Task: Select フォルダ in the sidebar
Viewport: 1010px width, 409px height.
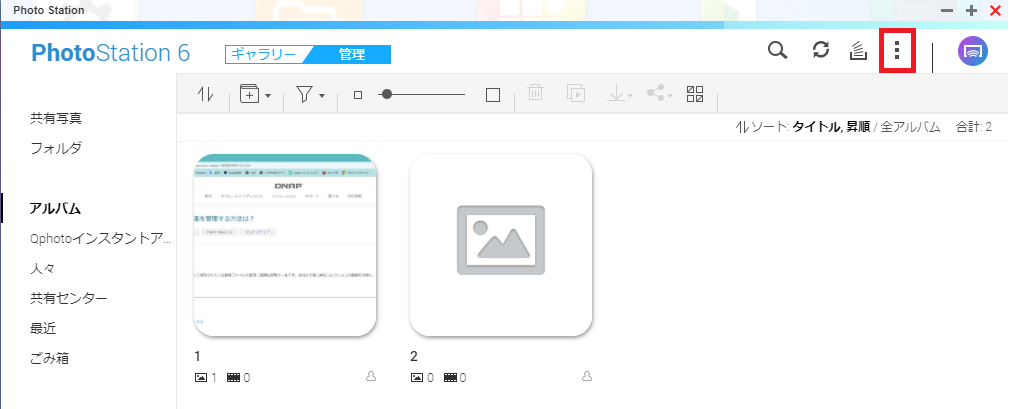Action: tap(56, 148)
